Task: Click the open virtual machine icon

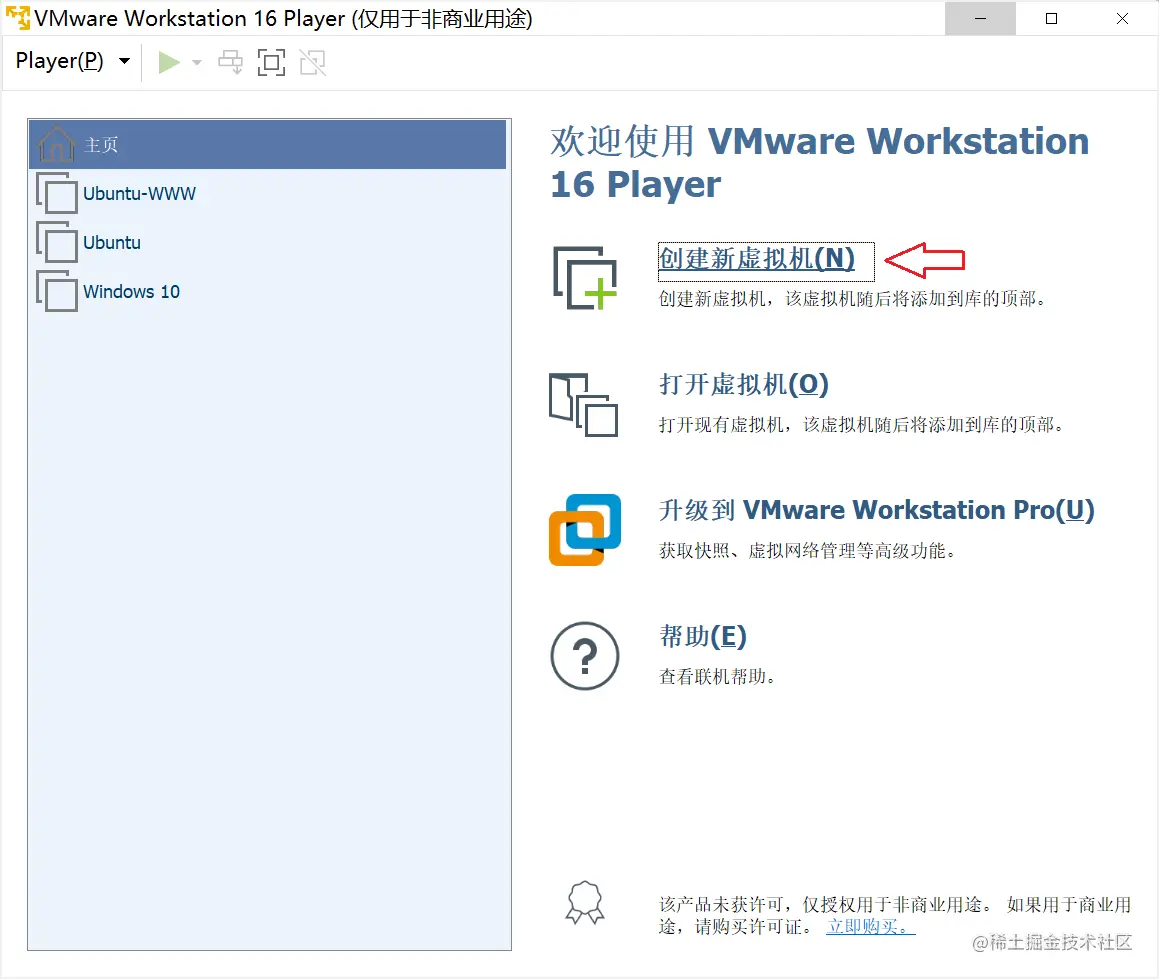Action: click(x=584, y=404)
